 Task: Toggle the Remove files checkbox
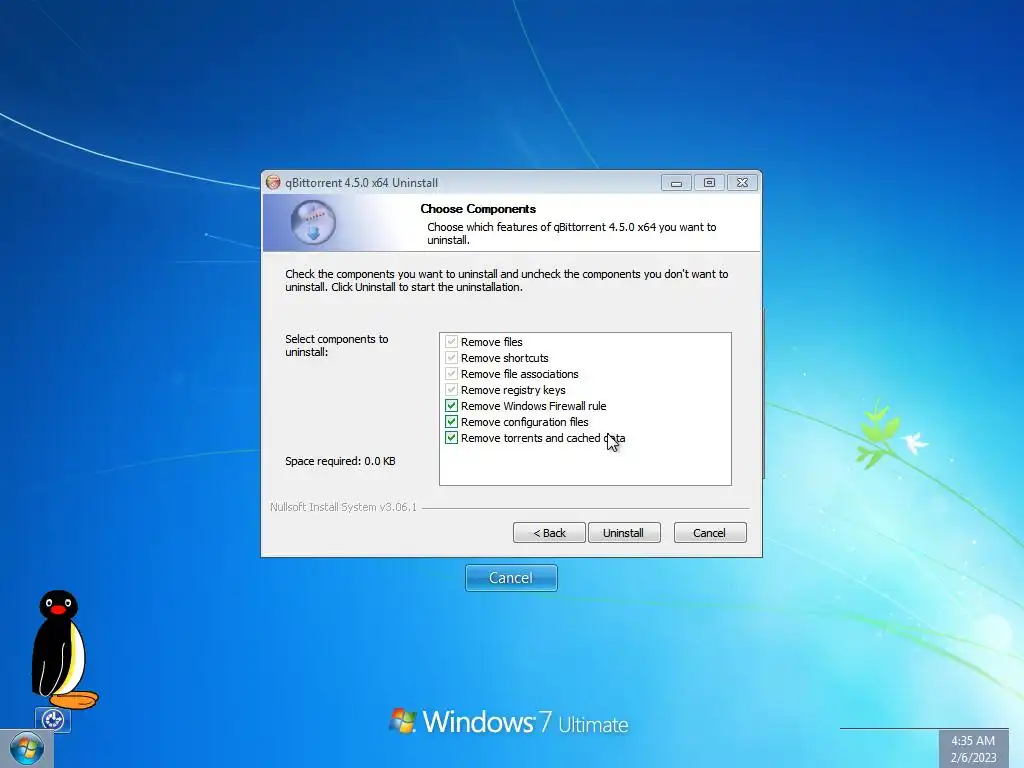click(x=451, y=342)
